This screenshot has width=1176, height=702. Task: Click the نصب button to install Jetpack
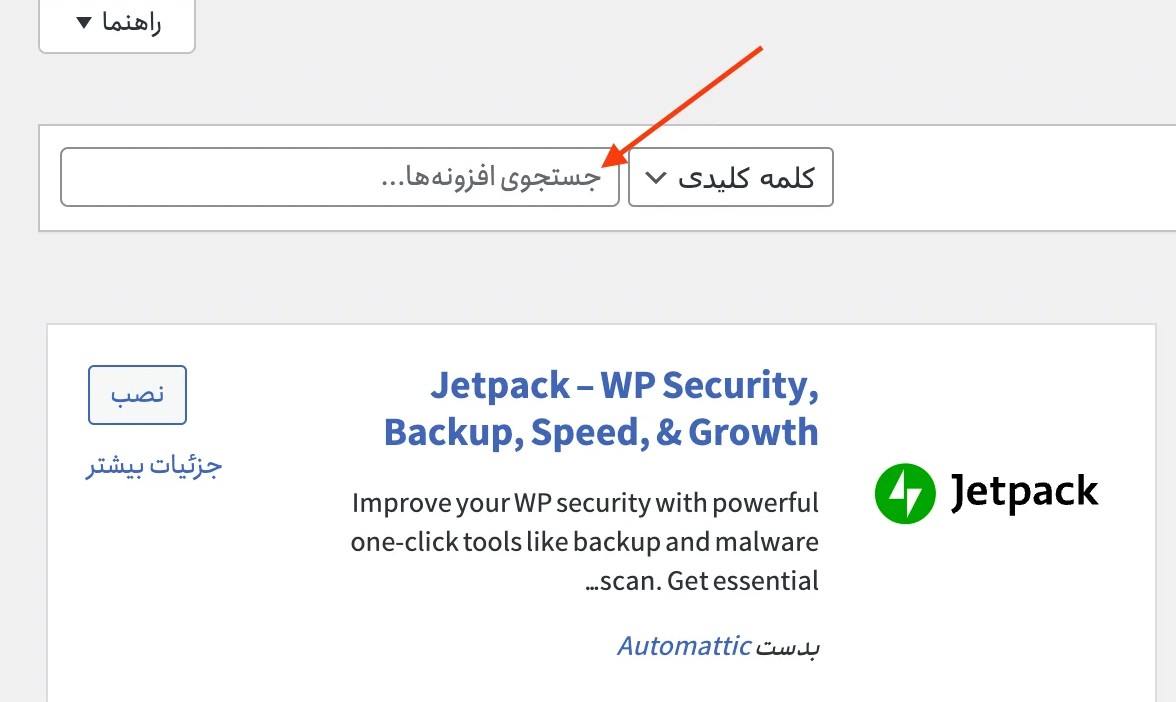(137, 394)
